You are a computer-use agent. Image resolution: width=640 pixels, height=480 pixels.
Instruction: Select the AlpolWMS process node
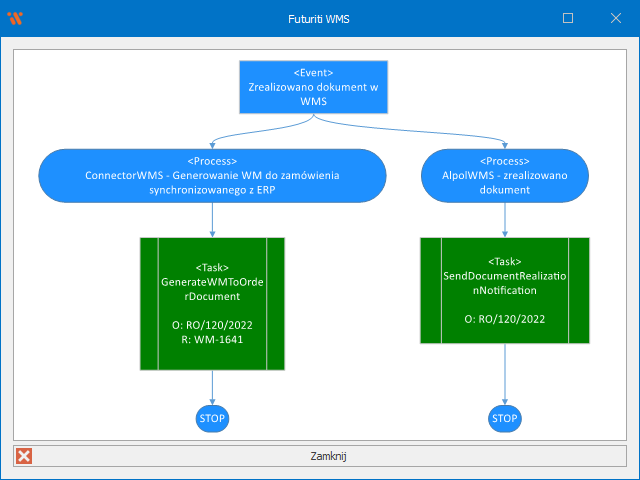pyautogui.click(x=505, y=174)
